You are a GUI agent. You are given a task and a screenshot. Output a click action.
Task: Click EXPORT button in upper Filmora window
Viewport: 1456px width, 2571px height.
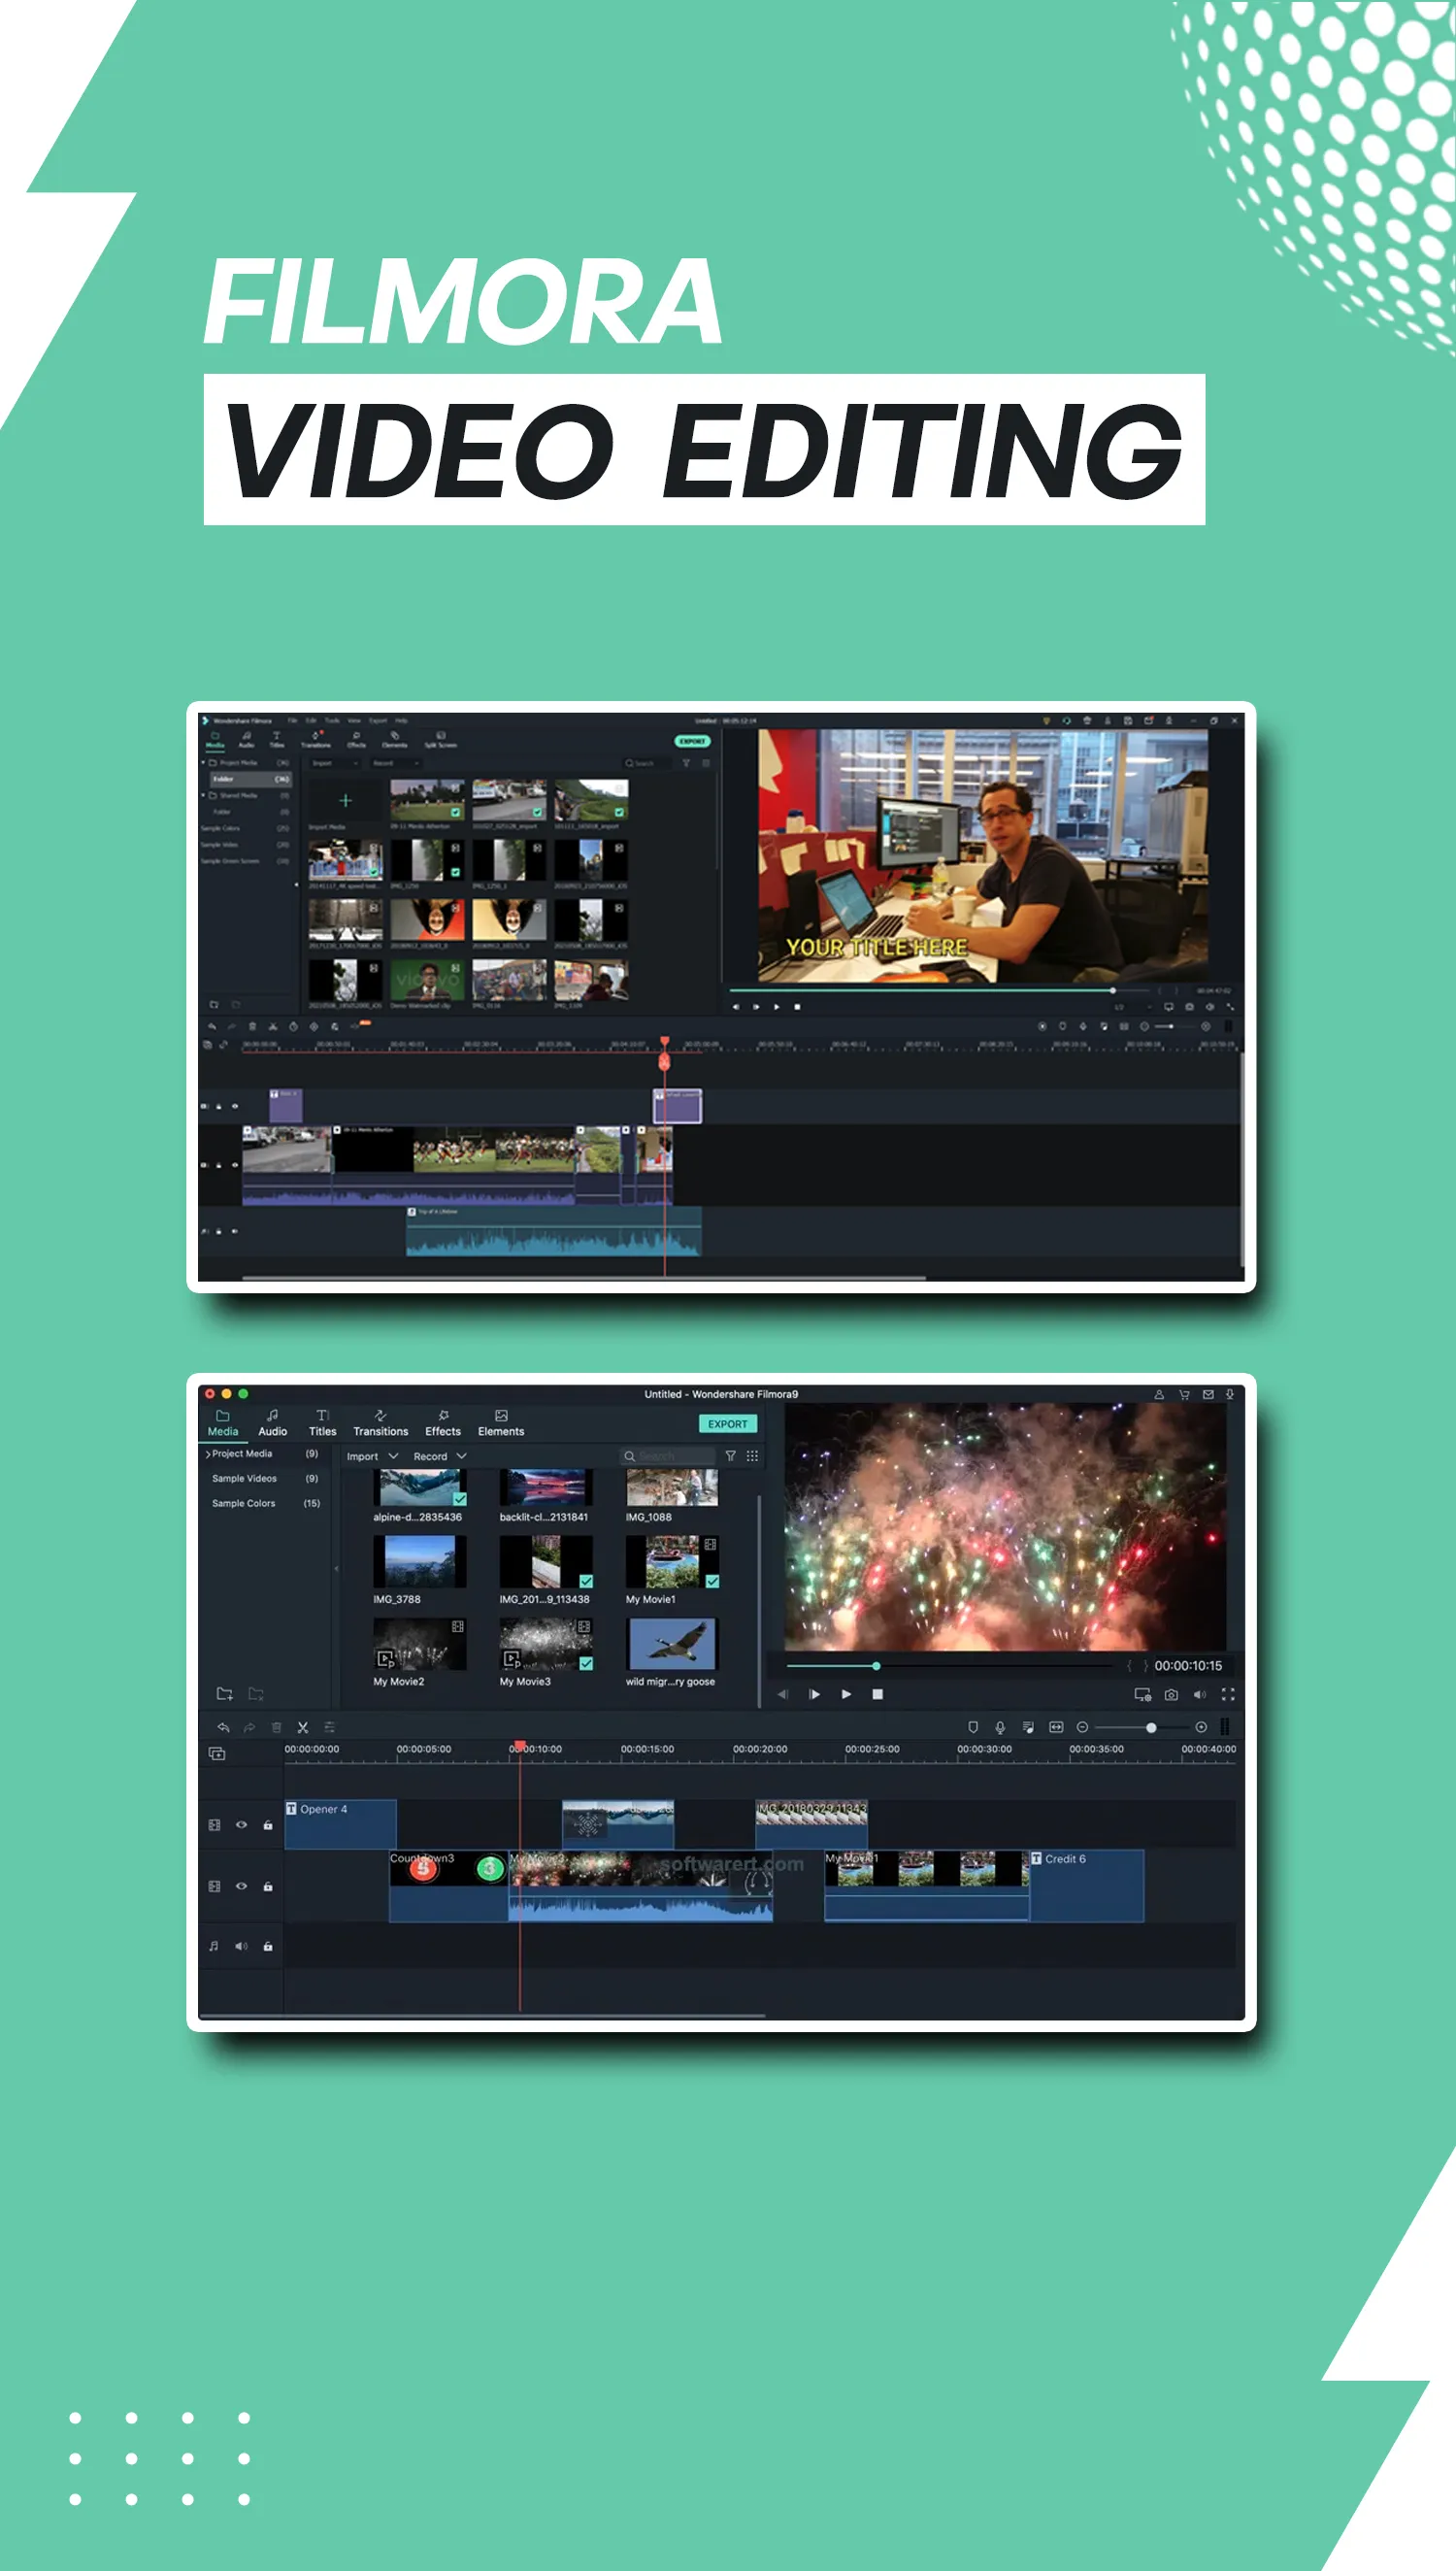click(x=692, y=741)
